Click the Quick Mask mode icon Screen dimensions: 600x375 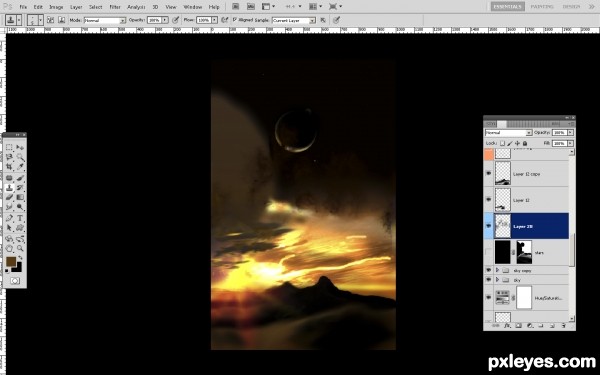click(x=15, y=281)
